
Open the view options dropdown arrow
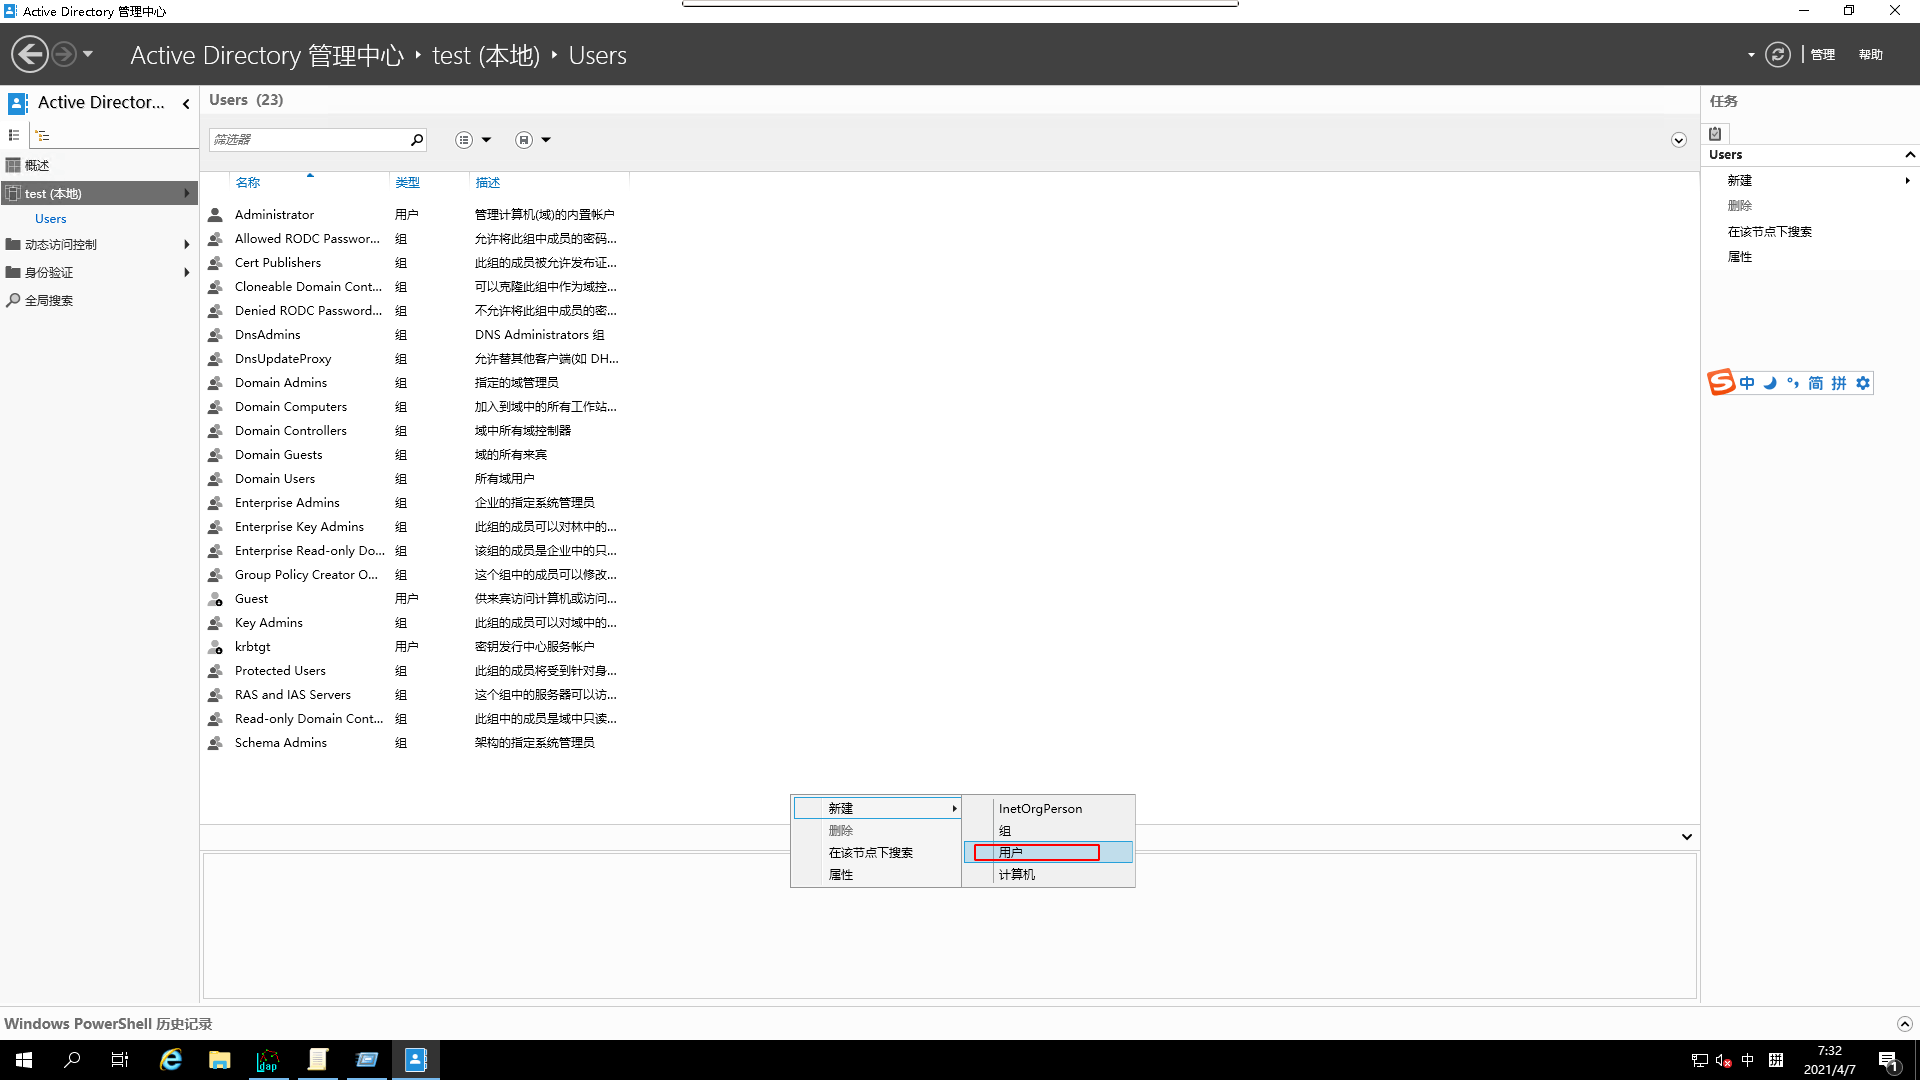(489, 140)
